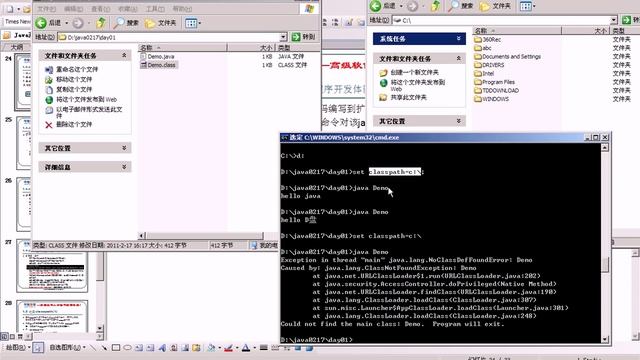Toggle Folders (文件夹) in C:\ Explorer toolbar
640x360 pixels.
495,6
